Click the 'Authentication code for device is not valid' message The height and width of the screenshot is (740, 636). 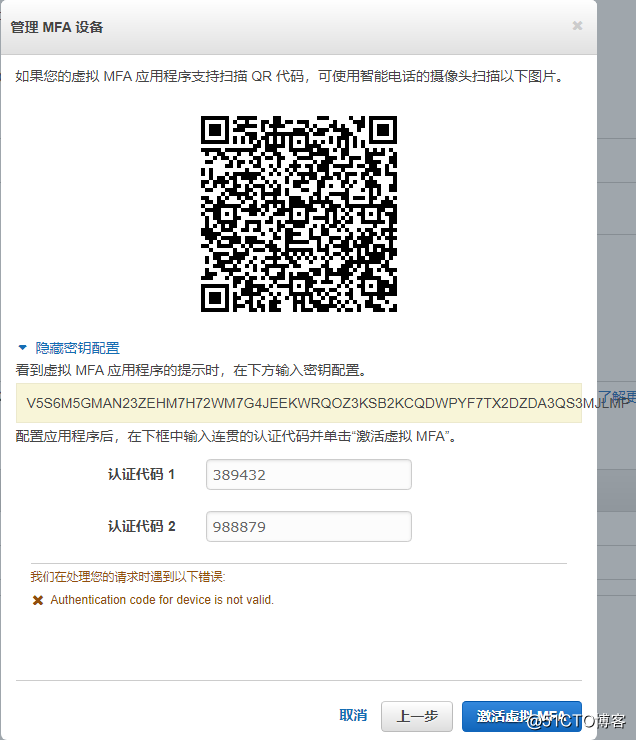162,600
